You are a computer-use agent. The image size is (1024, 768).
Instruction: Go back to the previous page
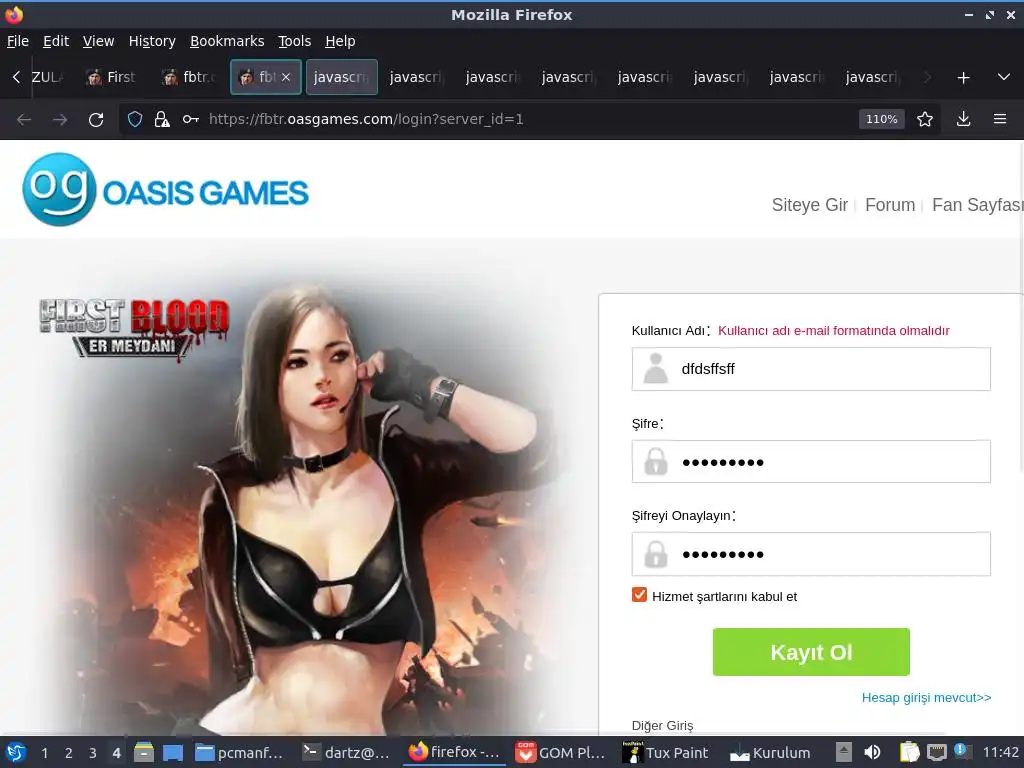click(24, 120)
